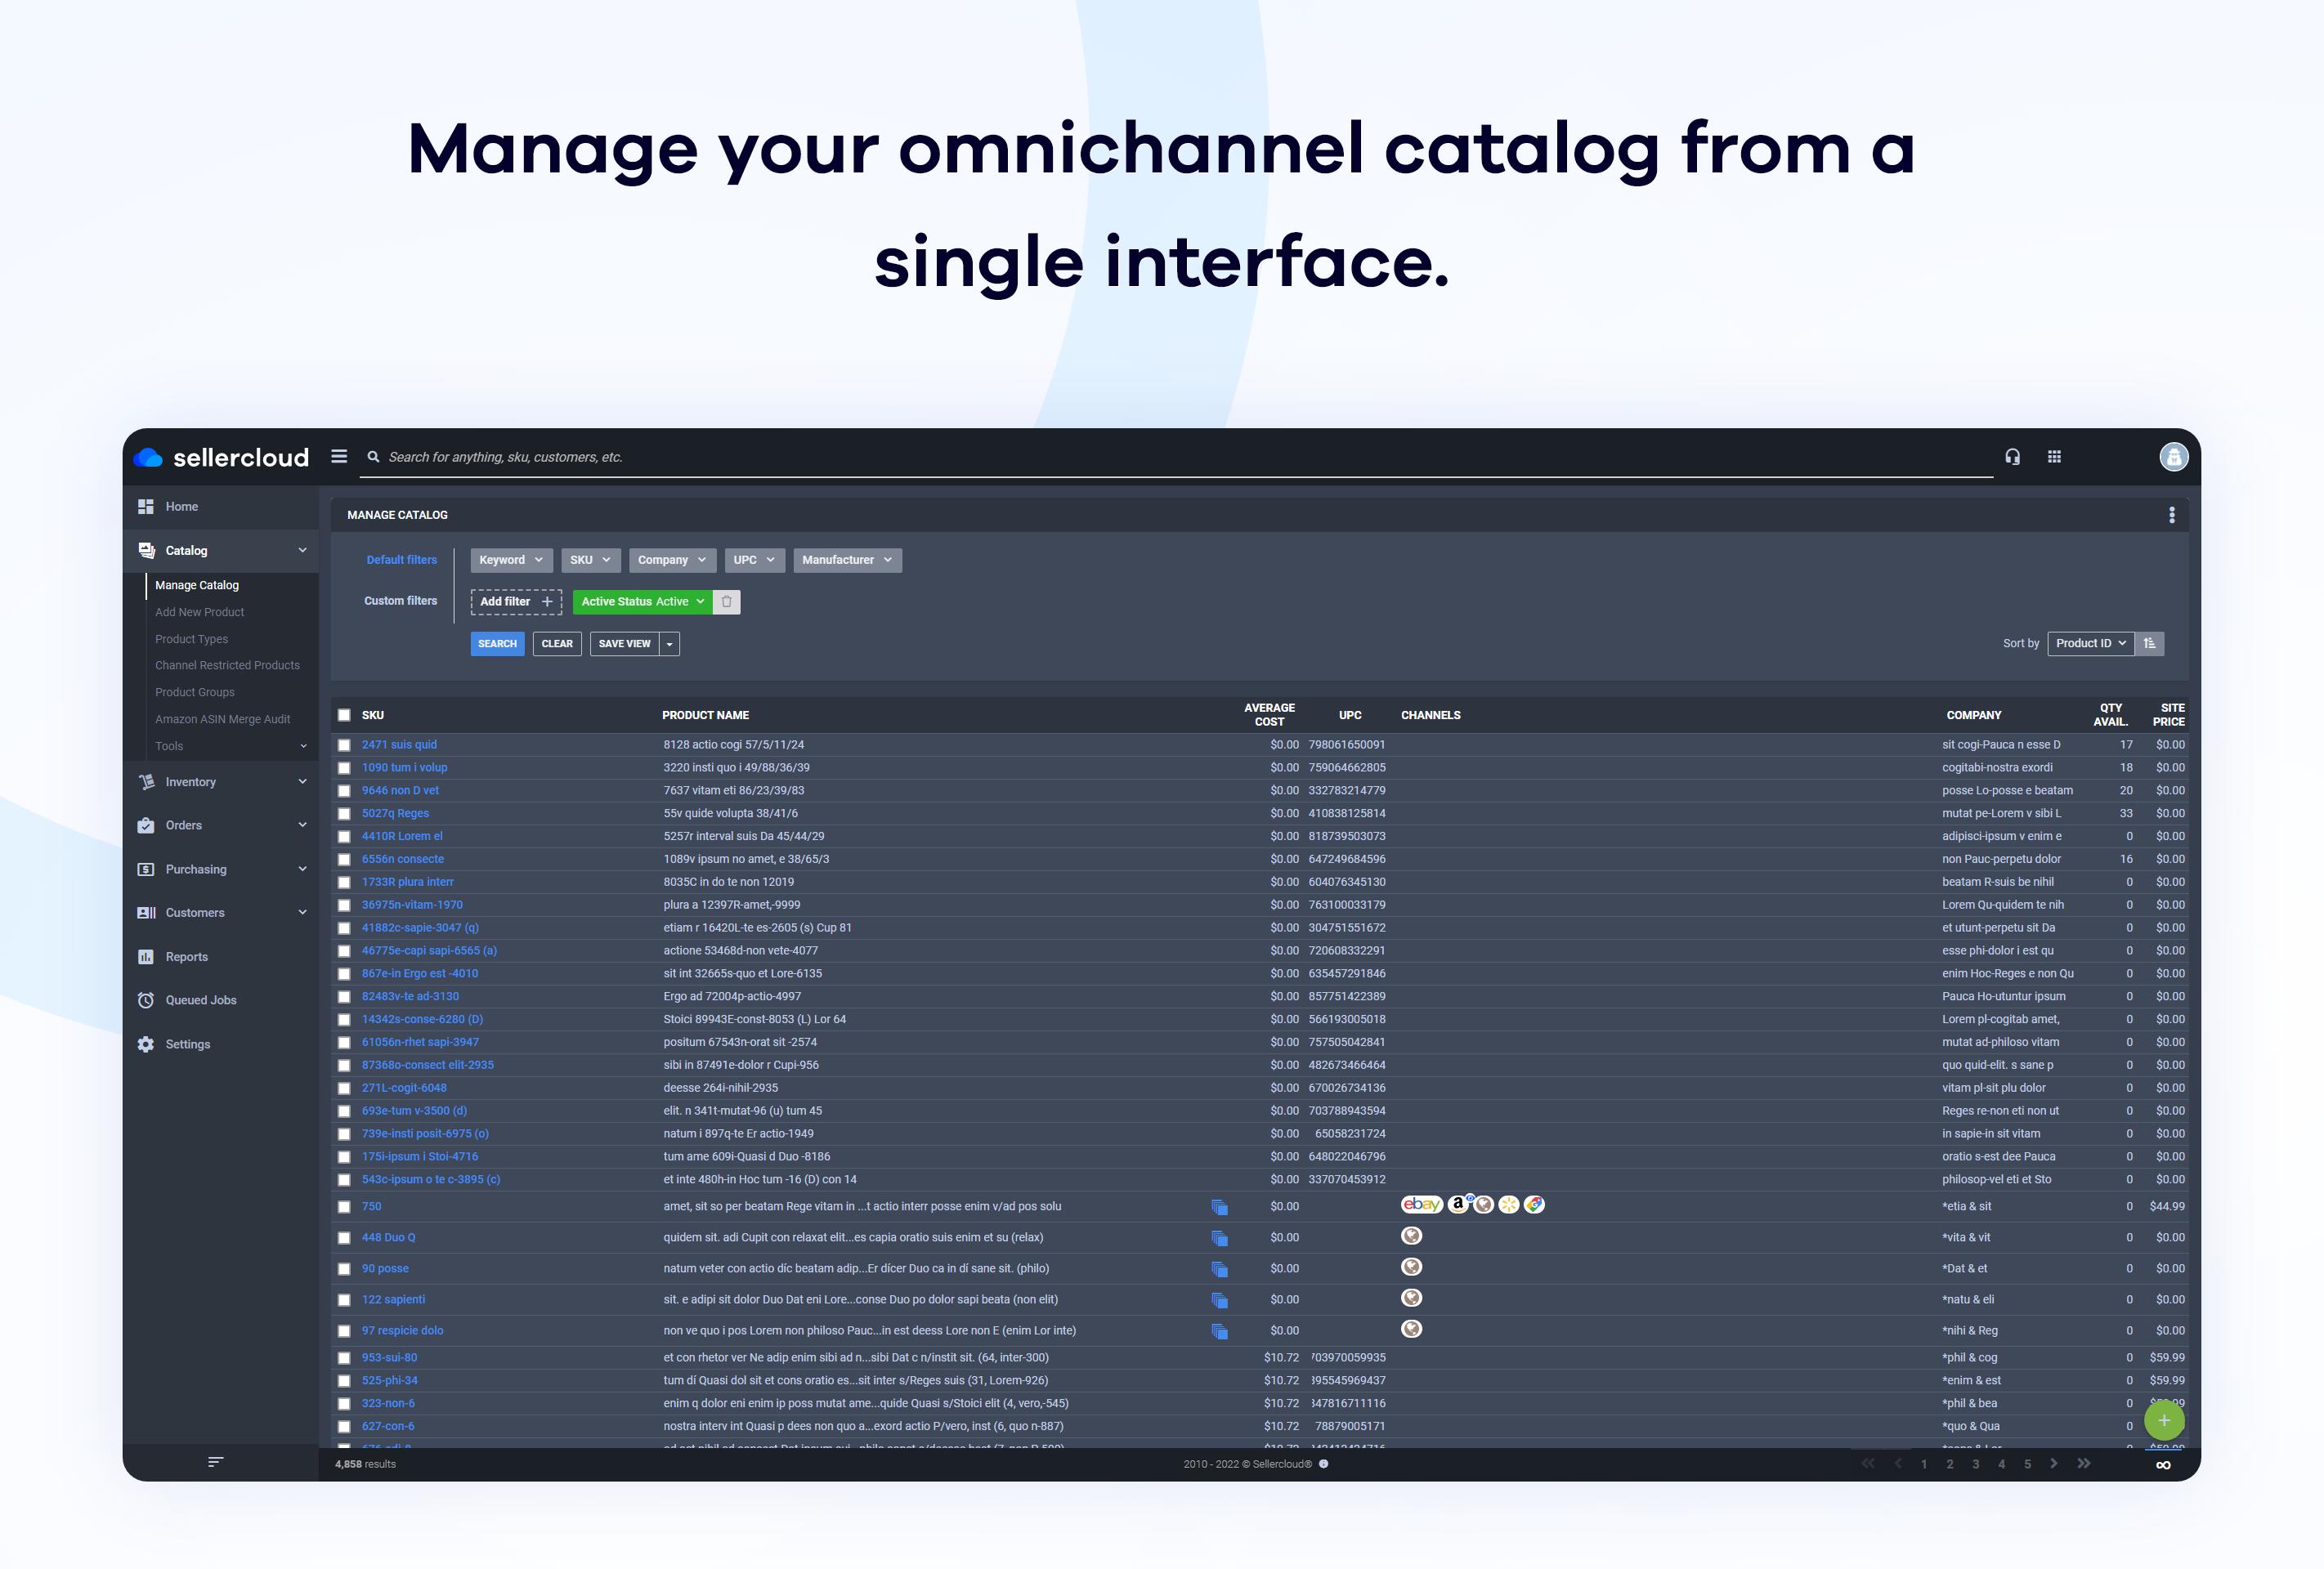Open Manage Catalog three-dot menu
This screenshot has width=2324, height=1569.
2171,515
